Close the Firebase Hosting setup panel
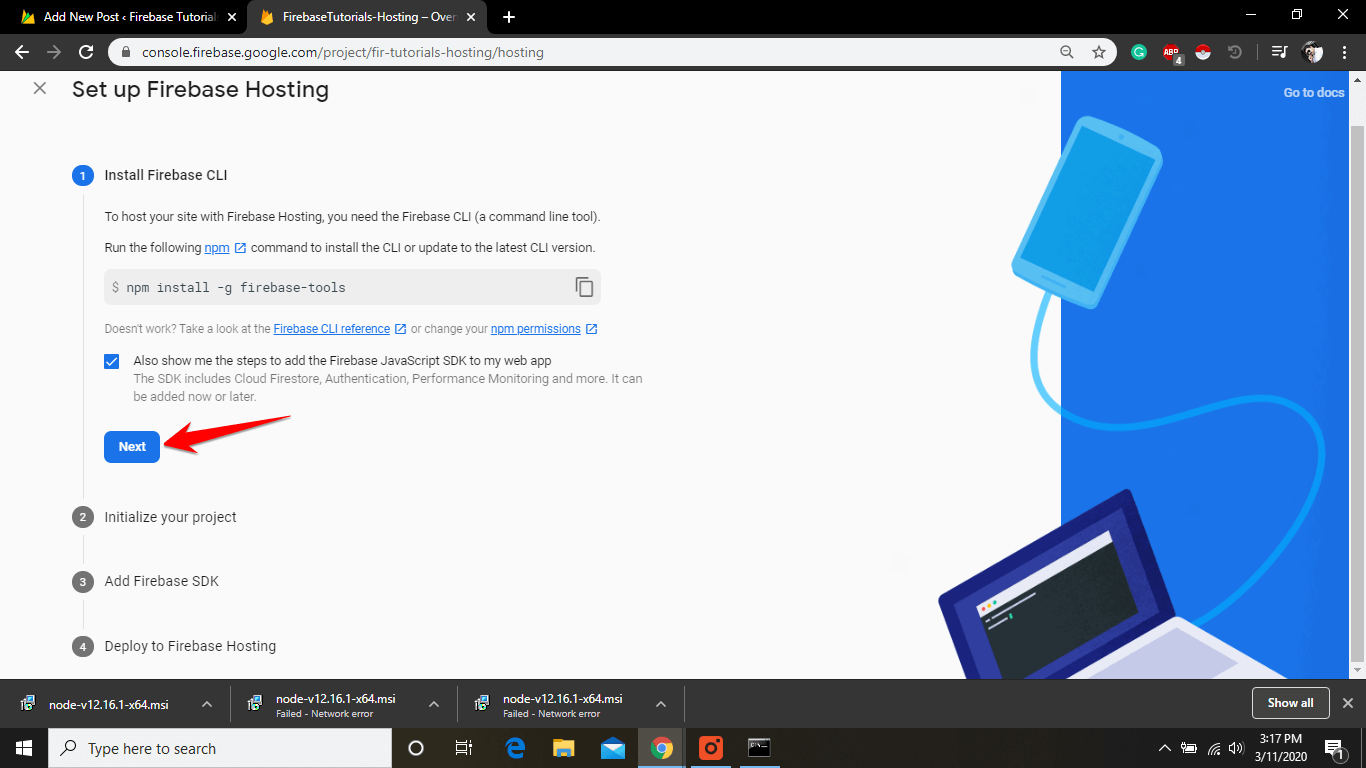 click(x=40, y=88)
